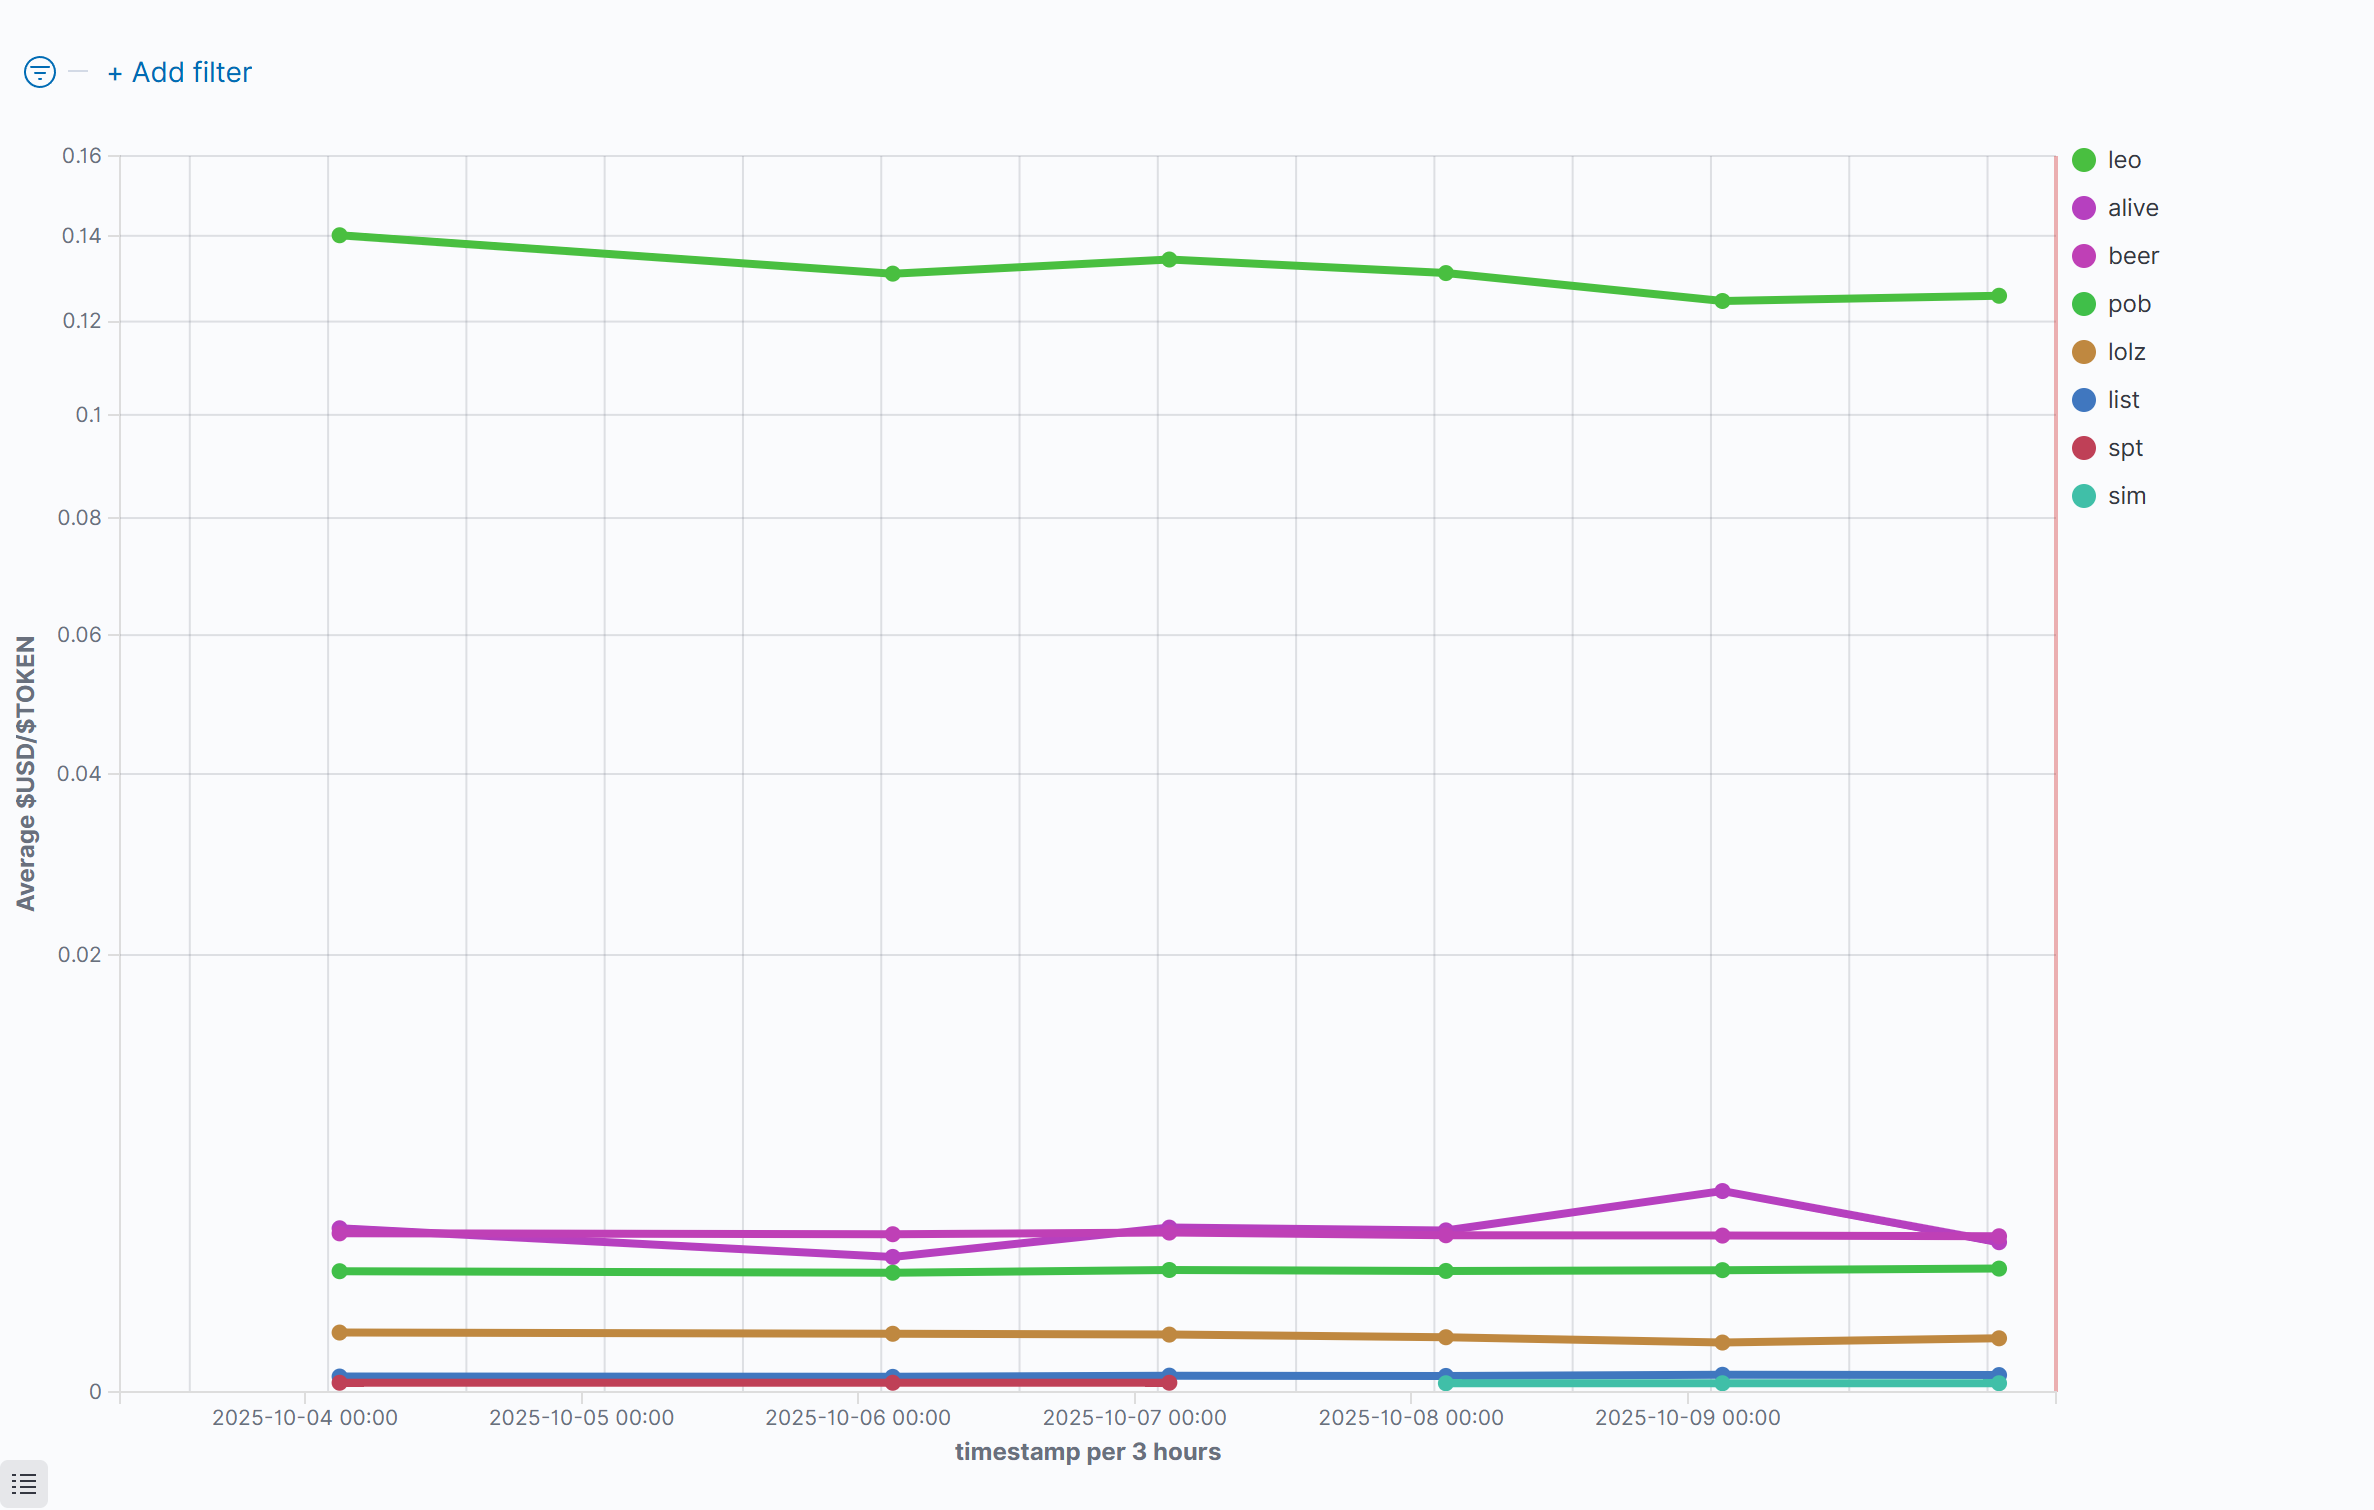
Task: Toggle the pob series label
Action: click(2129, 304)
